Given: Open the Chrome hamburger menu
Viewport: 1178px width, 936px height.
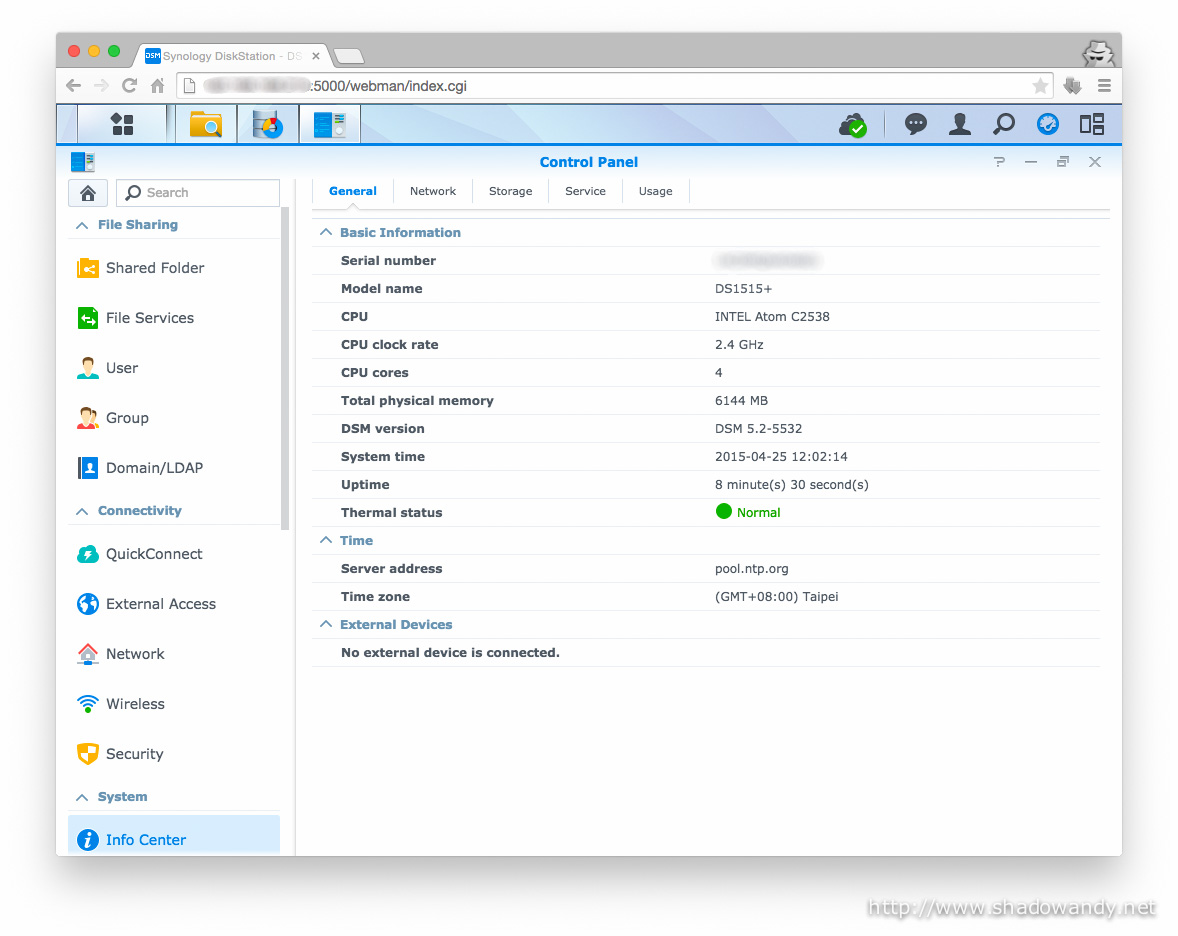Looking at the screenshot, I should 1104,86.
